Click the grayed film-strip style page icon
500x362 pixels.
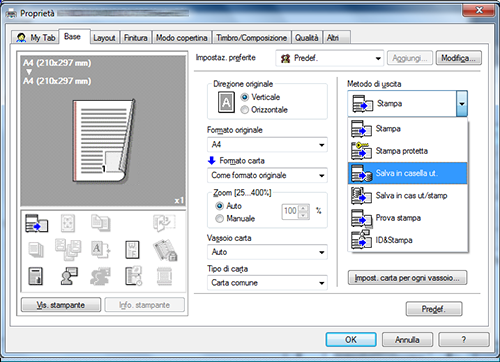point(164,276)
